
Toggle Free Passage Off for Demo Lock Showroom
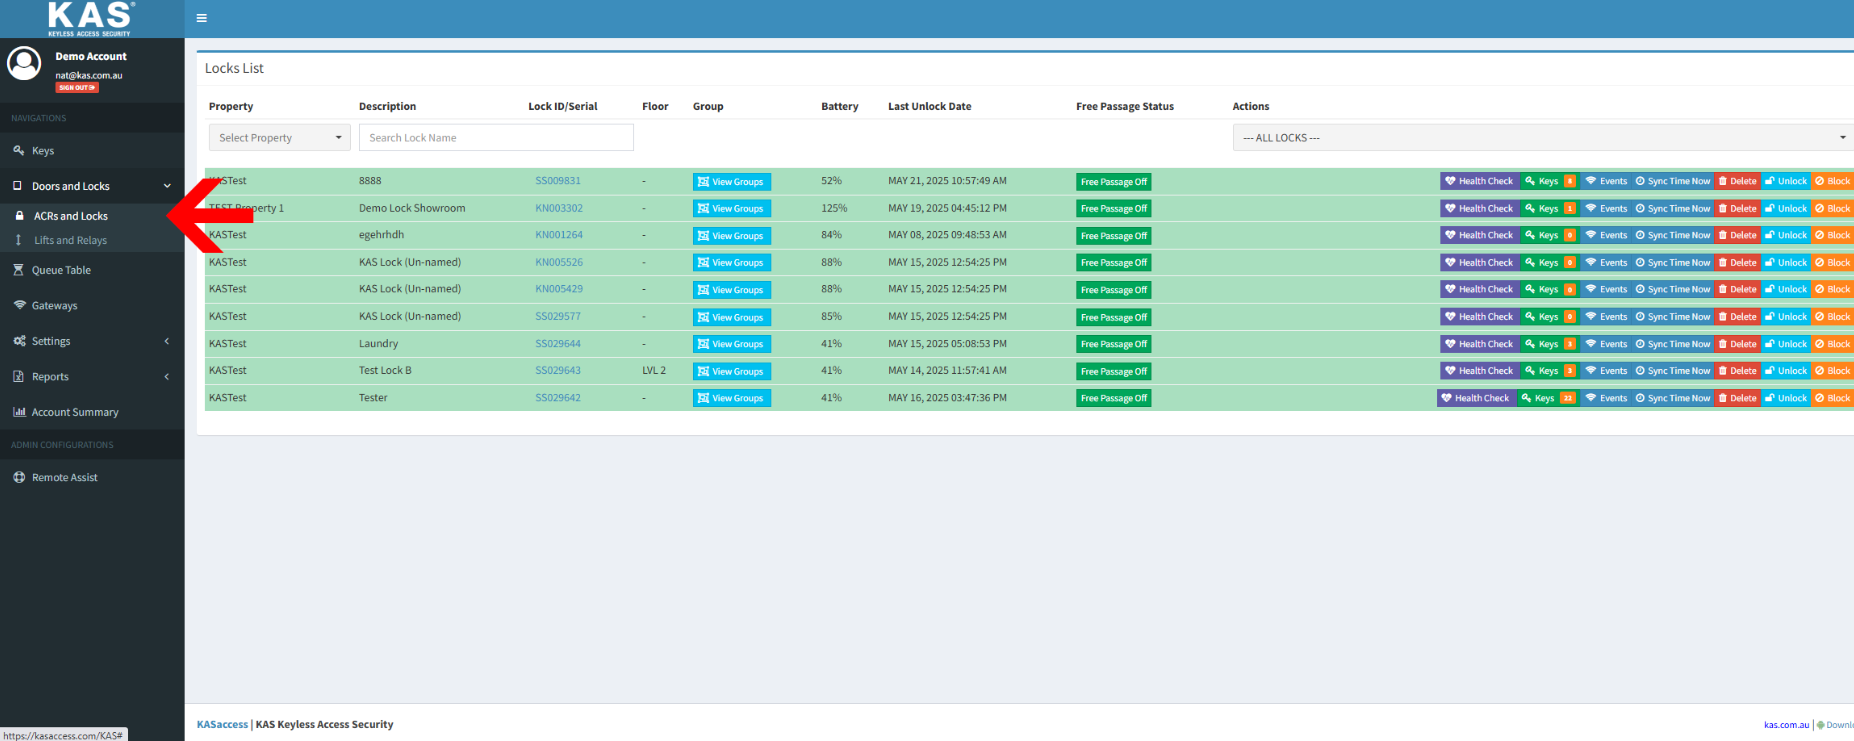pyautogui.click(x=1114, y=209)
